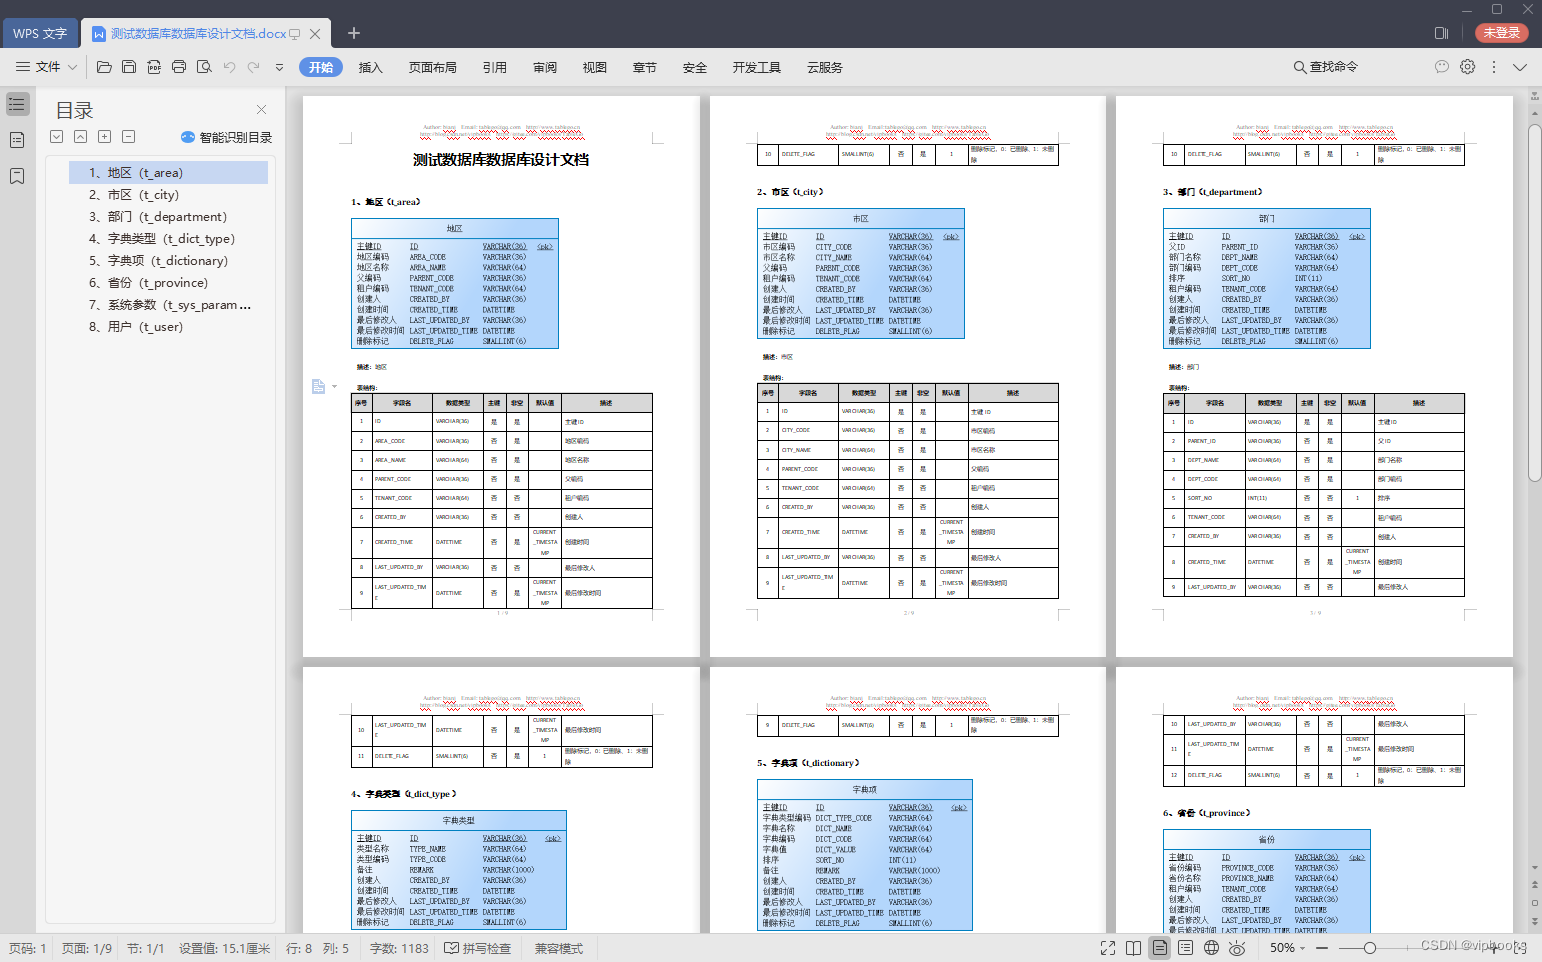Add a new tab with plus button
This screenshot has width=1542, height=962.
pos(354,33)
